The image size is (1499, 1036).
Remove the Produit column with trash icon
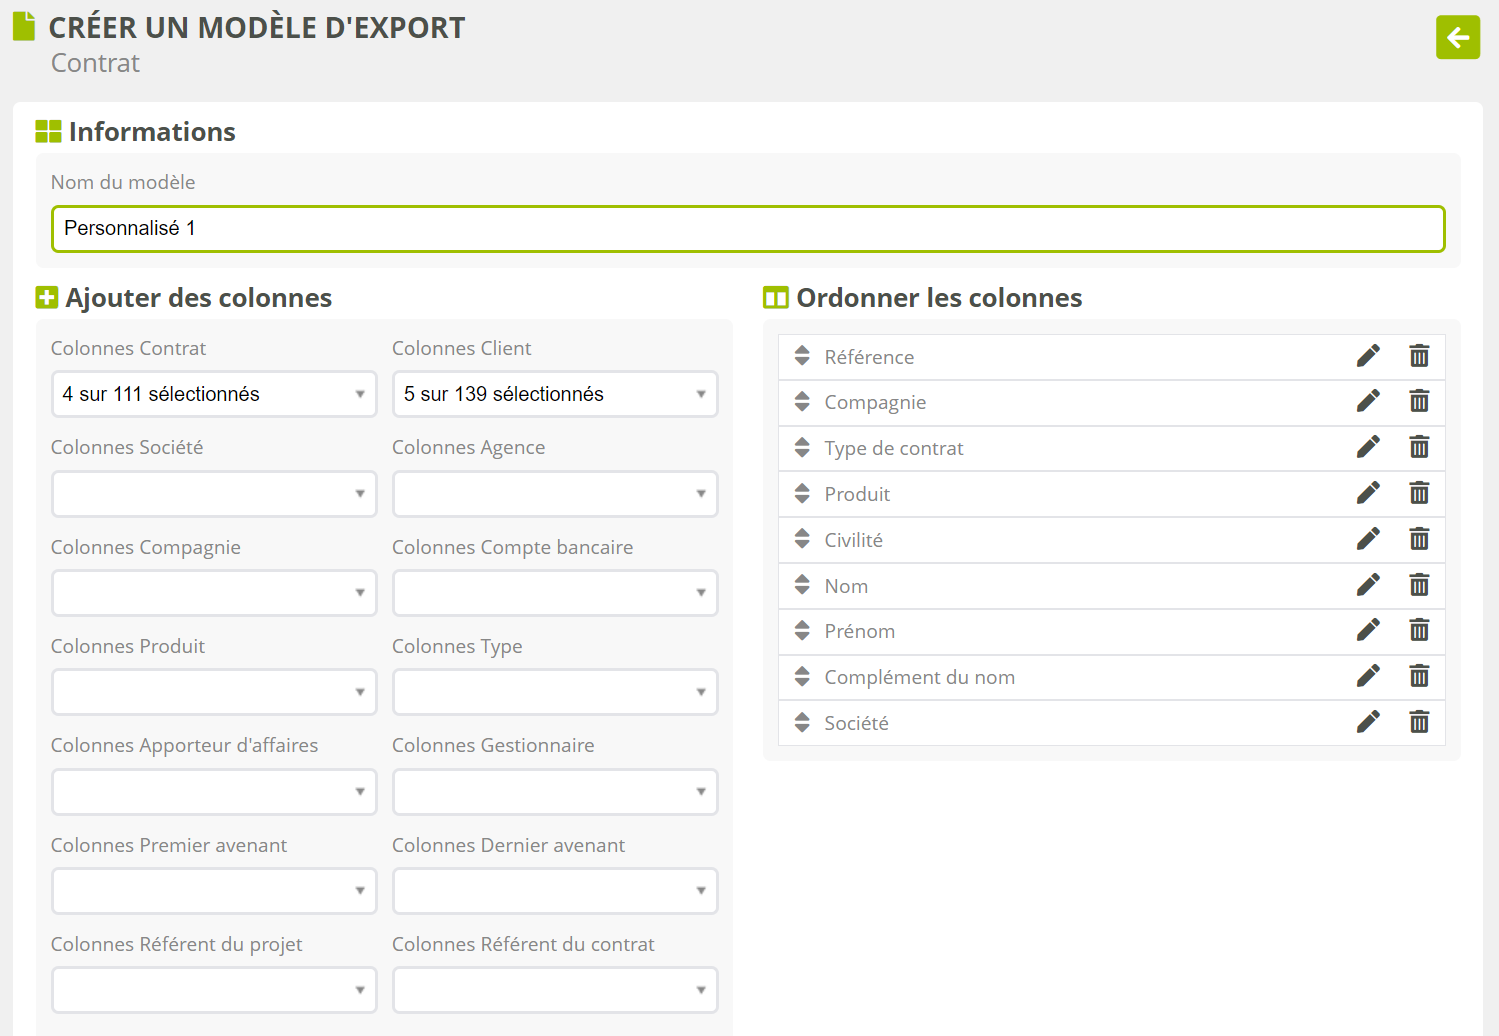1418,493
